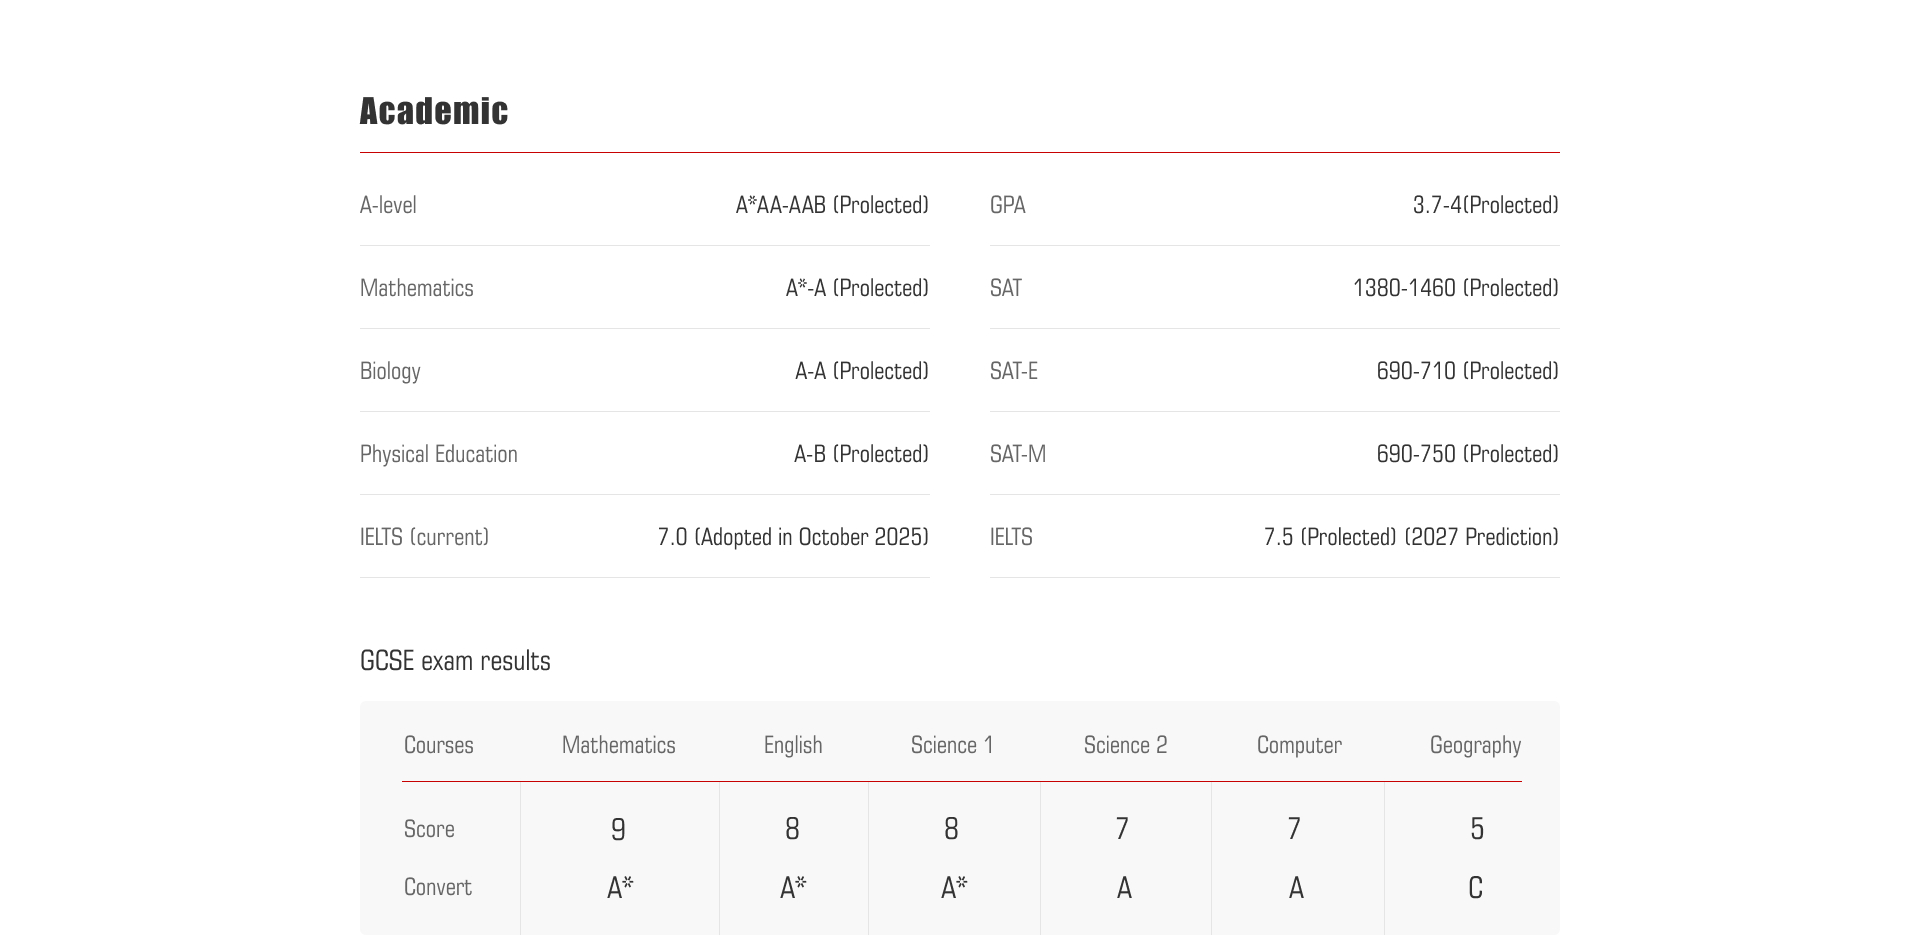Click the A*AA-AAB projected A-level grade
This screenshot has height=935, width=1920.
831,206
